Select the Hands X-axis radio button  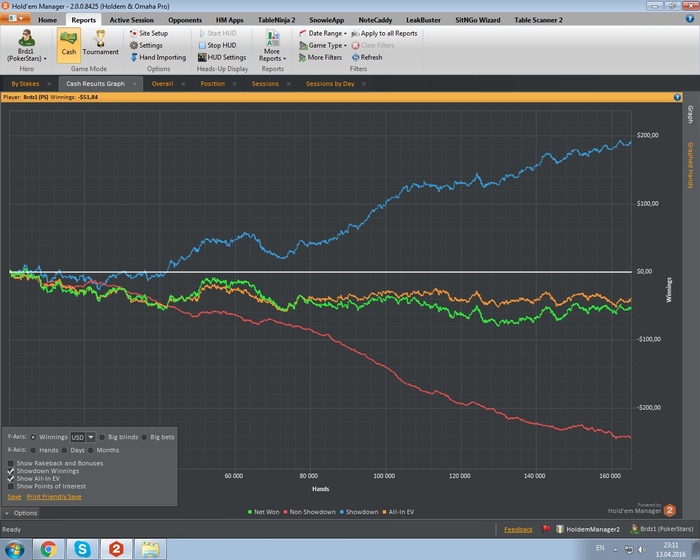(x=33, y=450)
